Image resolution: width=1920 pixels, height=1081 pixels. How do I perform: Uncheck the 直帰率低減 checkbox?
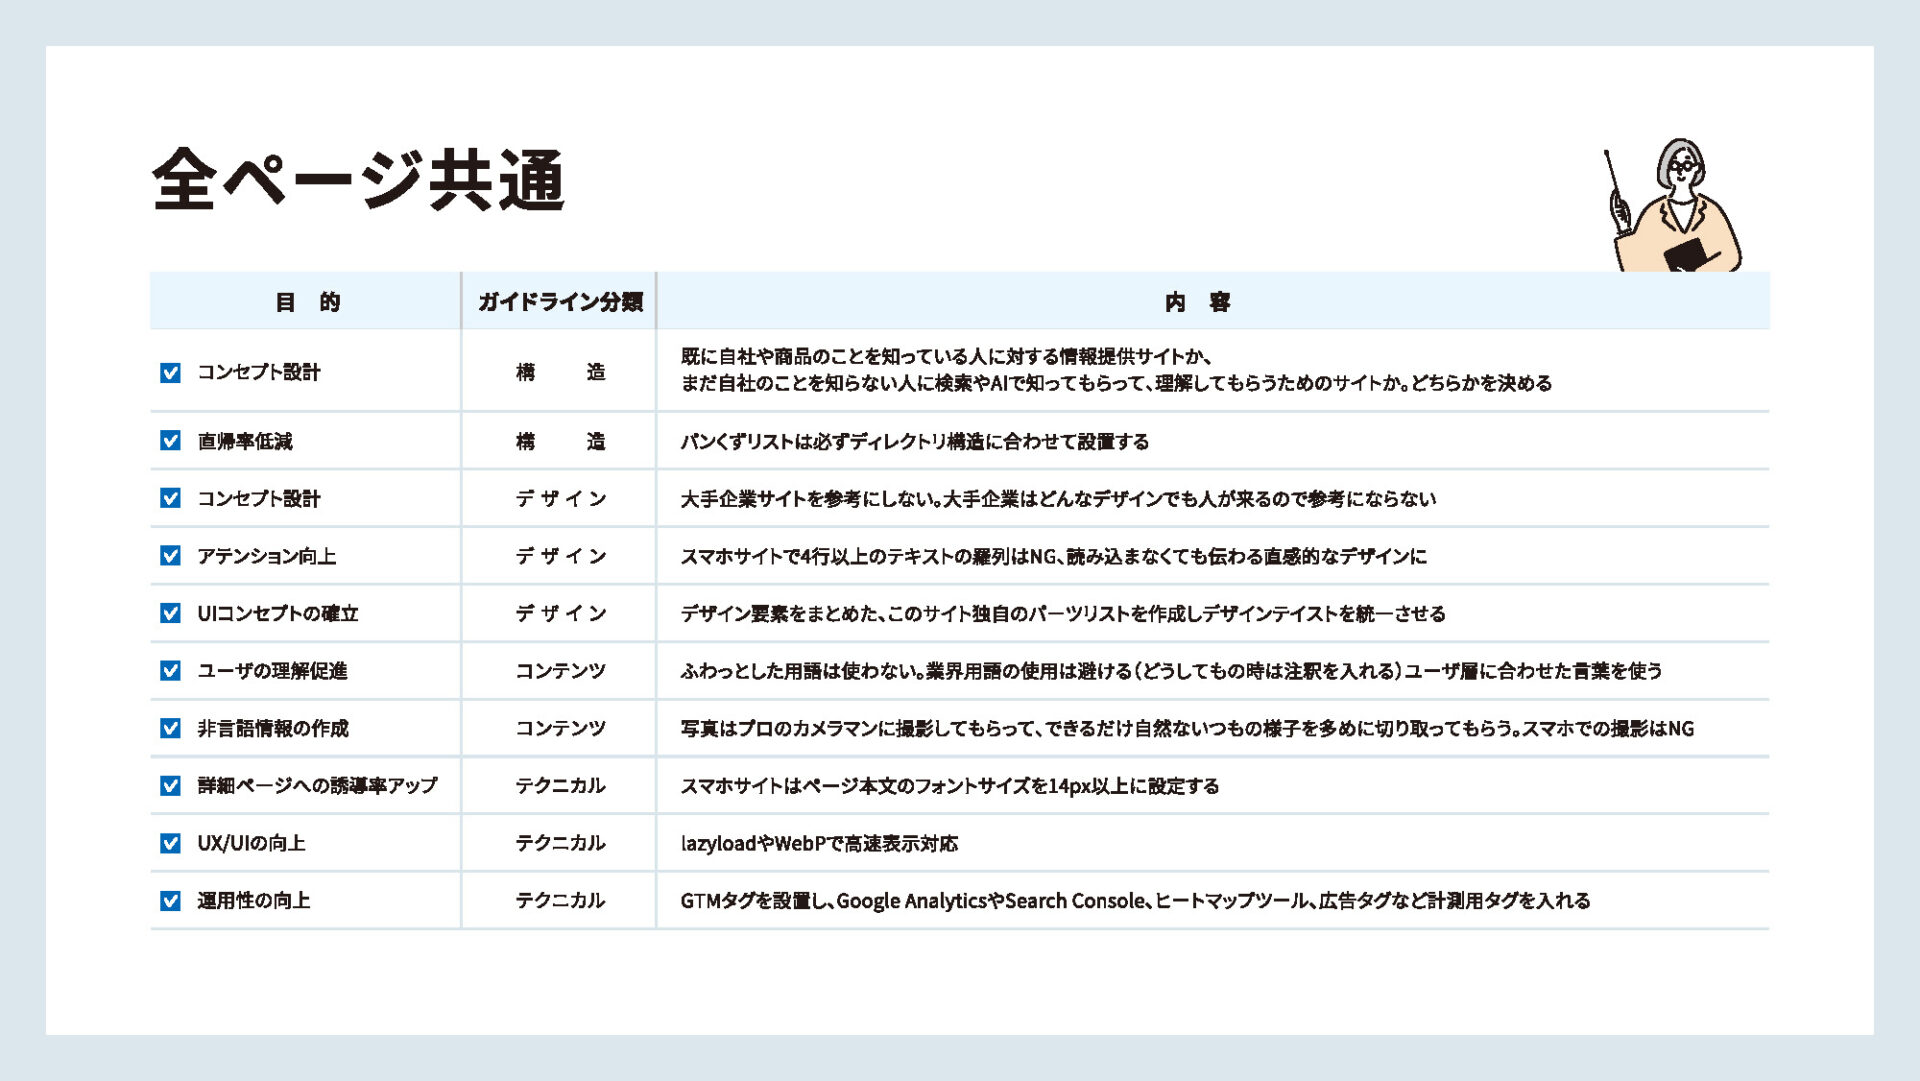click(170, 441)
